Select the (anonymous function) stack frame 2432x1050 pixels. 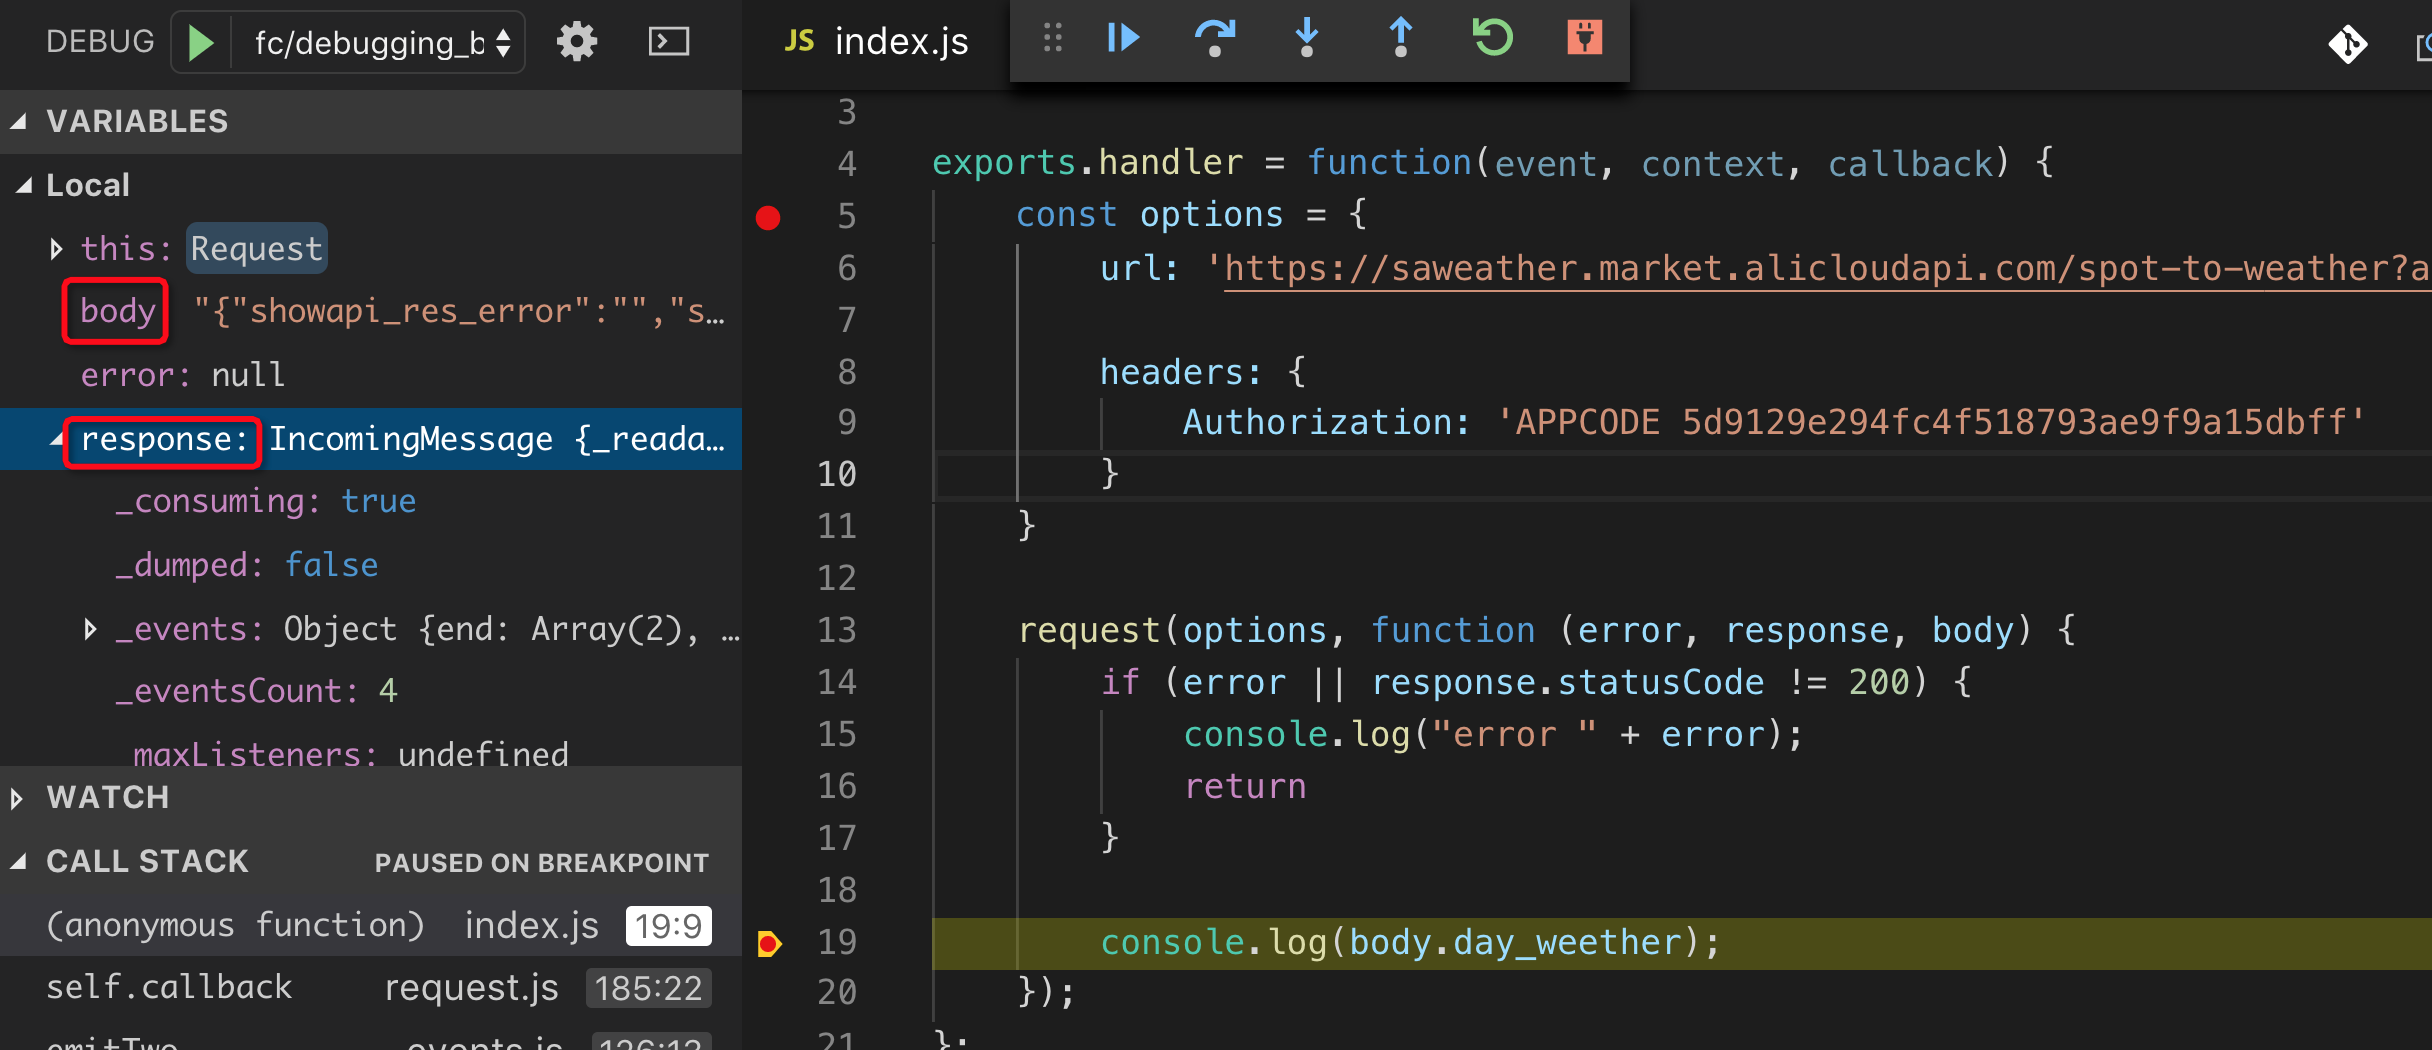coord(371,925)
